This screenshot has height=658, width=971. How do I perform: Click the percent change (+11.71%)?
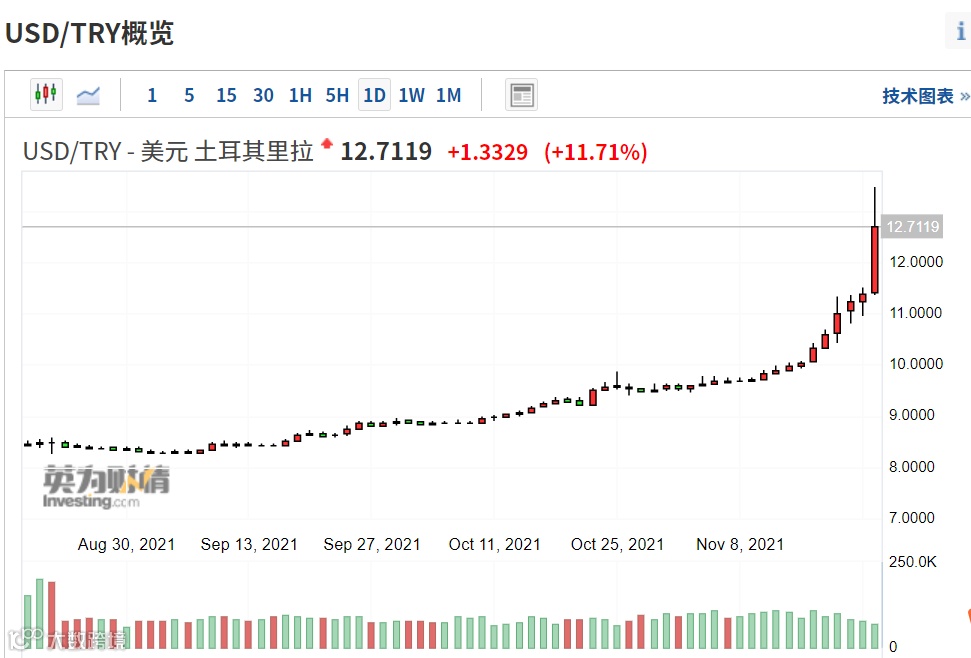tap(596, 152)
